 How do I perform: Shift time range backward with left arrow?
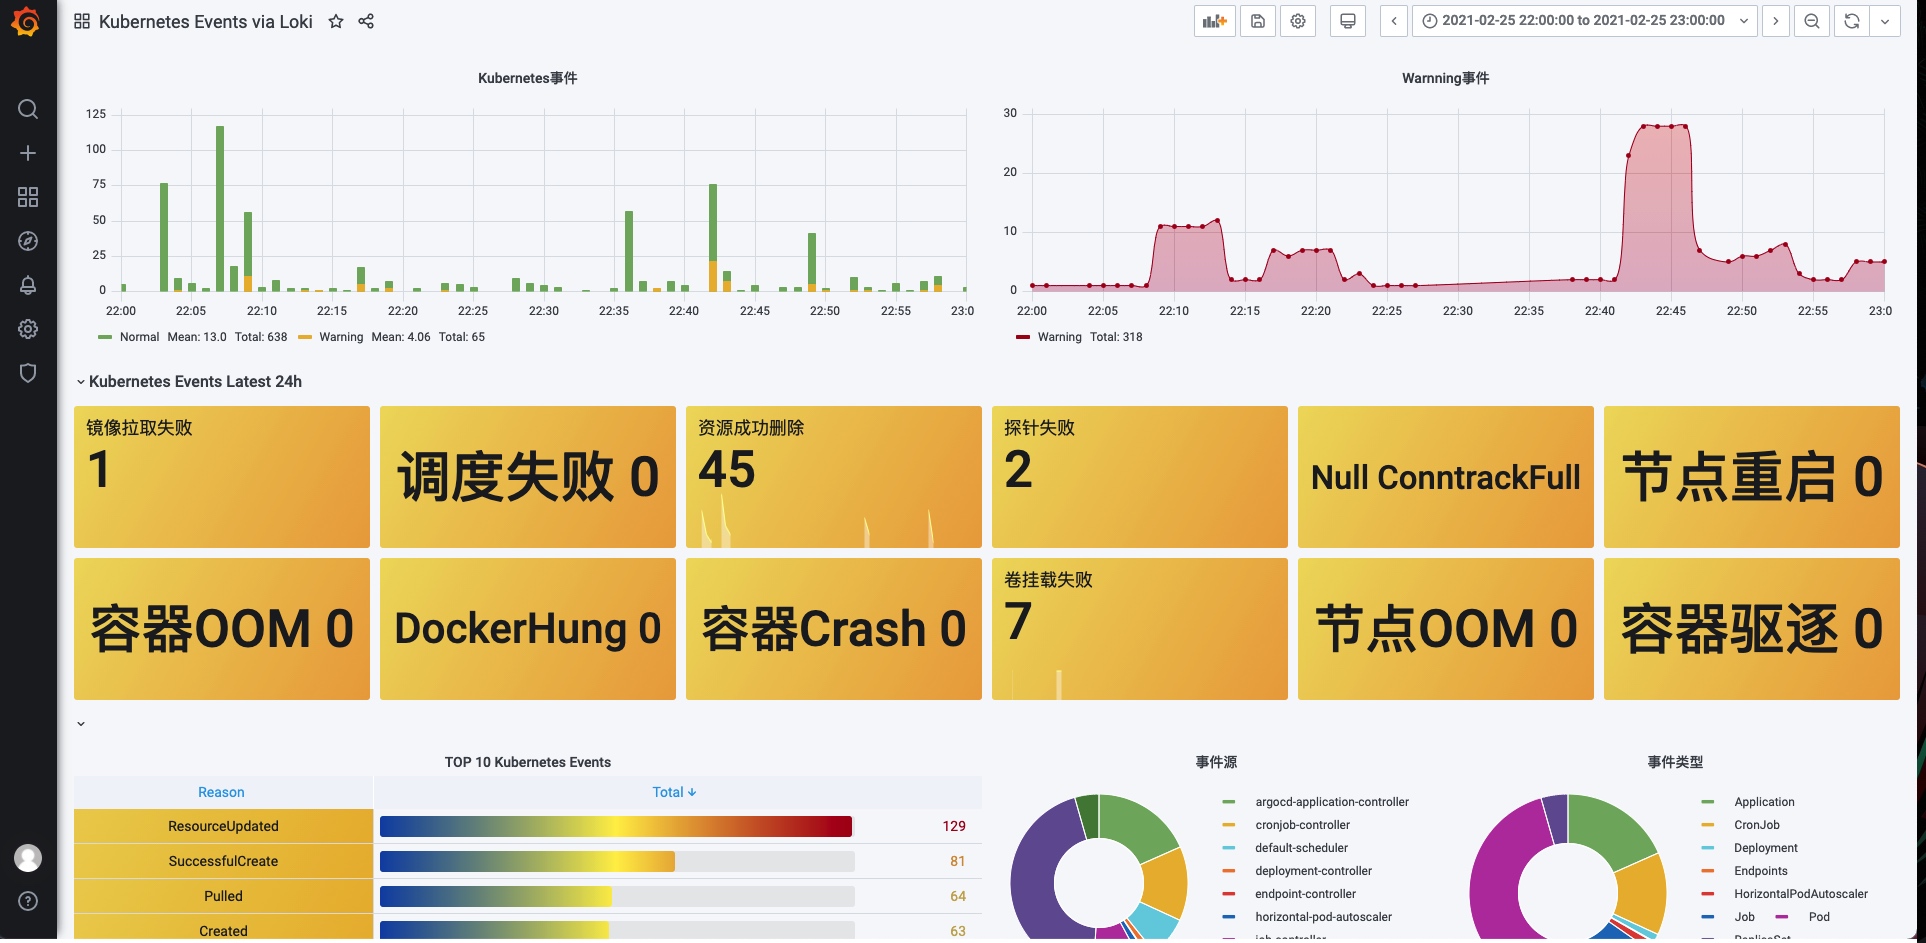(1394, 21)
